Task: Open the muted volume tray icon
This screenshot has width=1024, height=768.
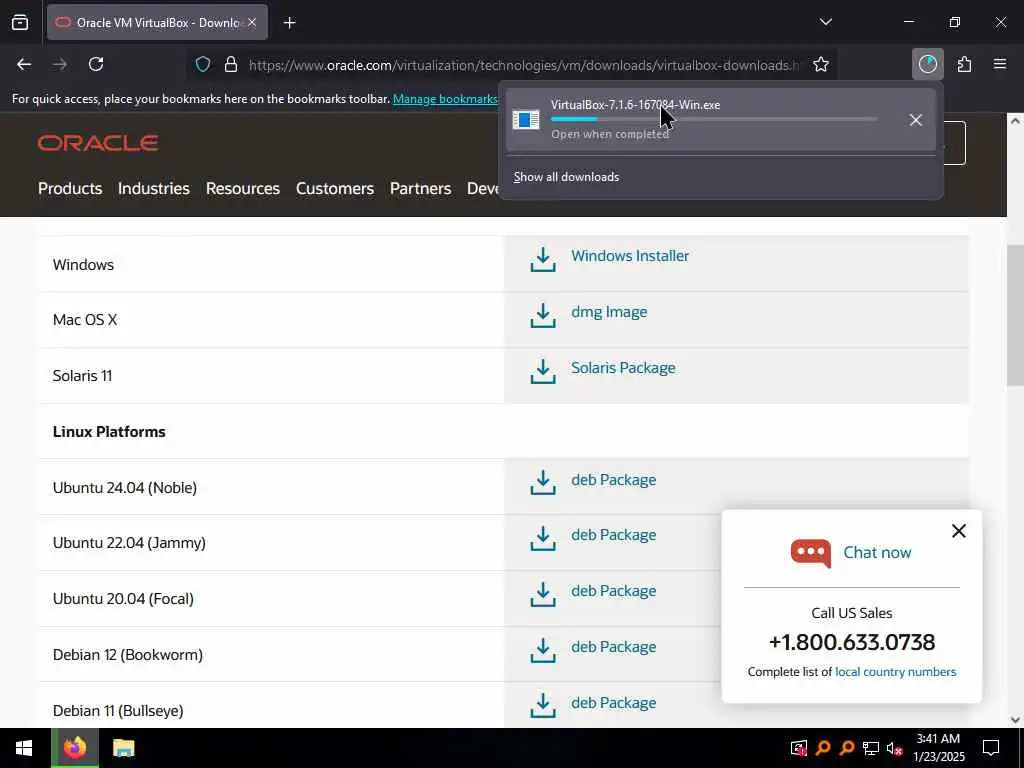Action: pos(894,748)
